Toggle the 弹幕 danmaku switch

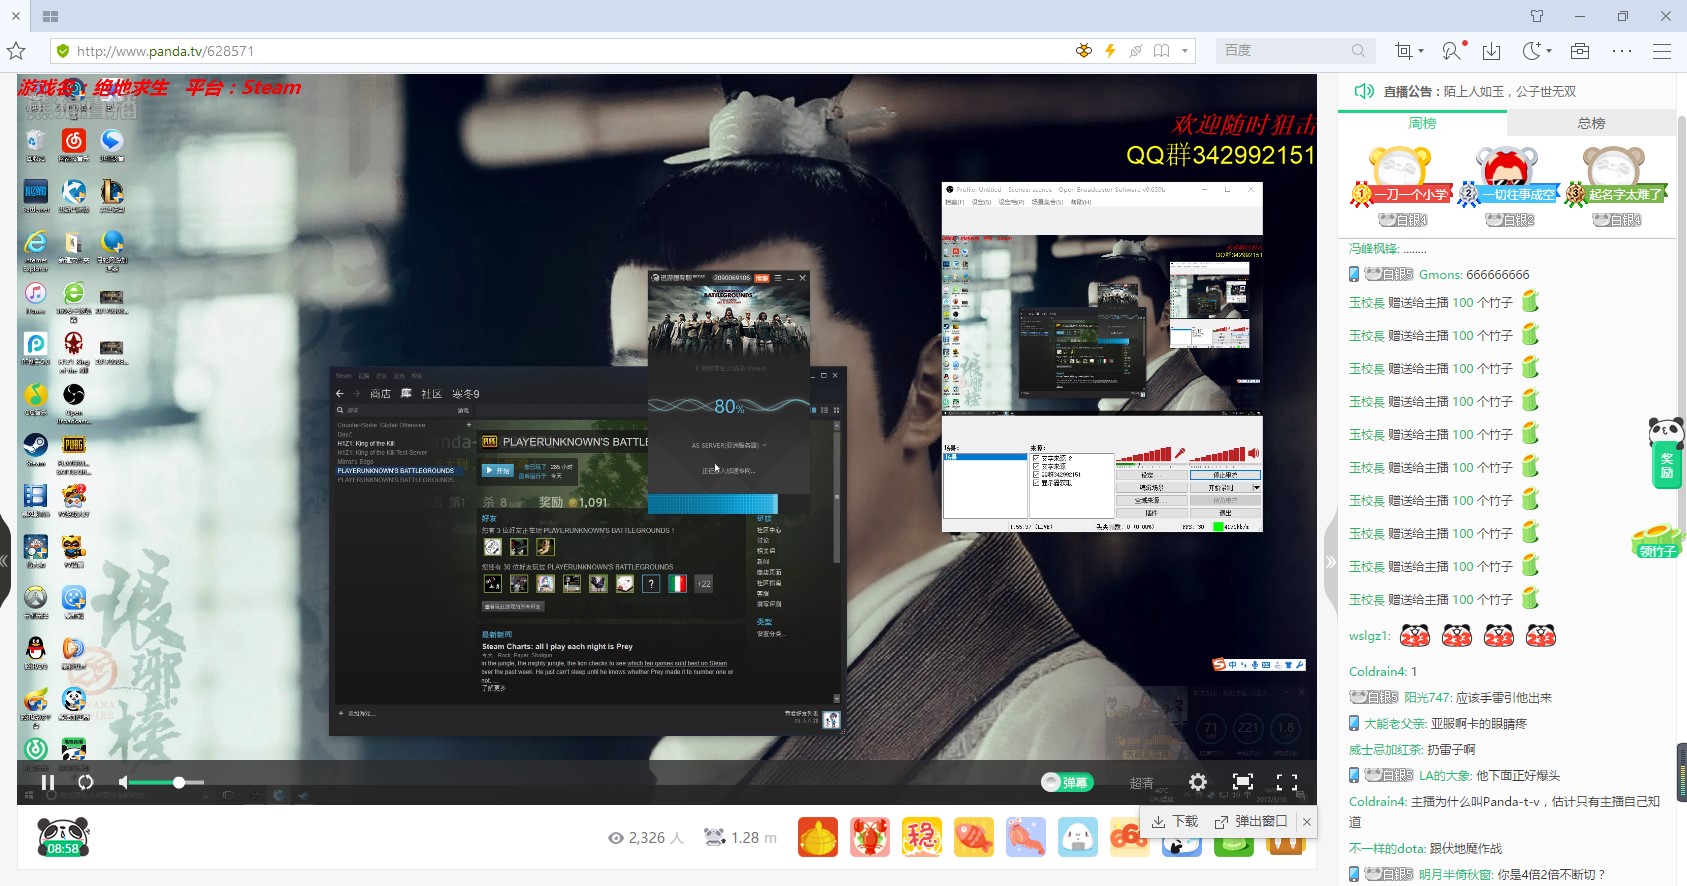pyautogui.click(x=1067, y=782)
